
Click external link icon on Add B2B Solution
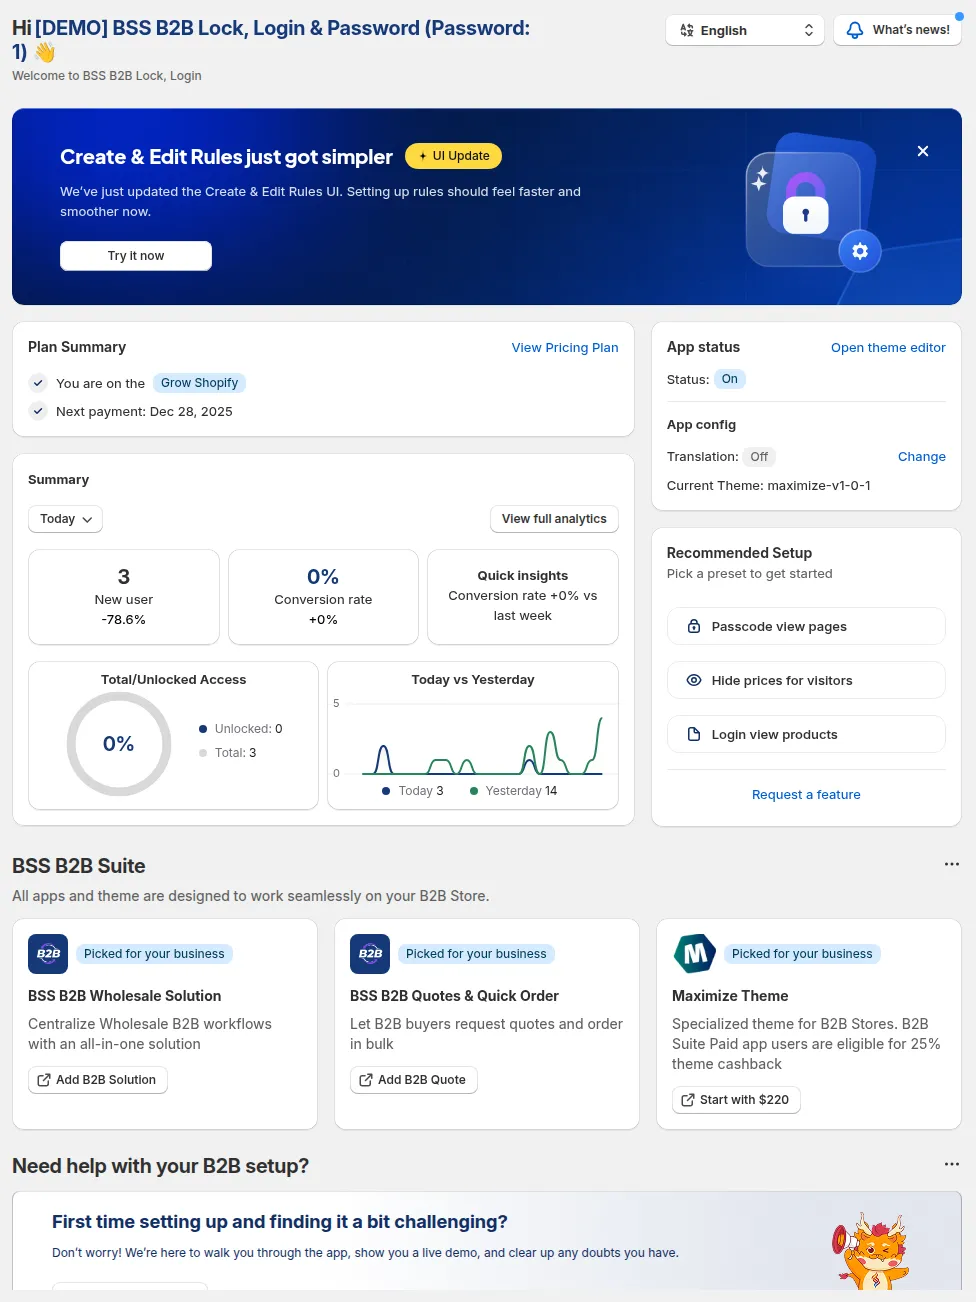pyautogui.click(x=44, y=1080)
